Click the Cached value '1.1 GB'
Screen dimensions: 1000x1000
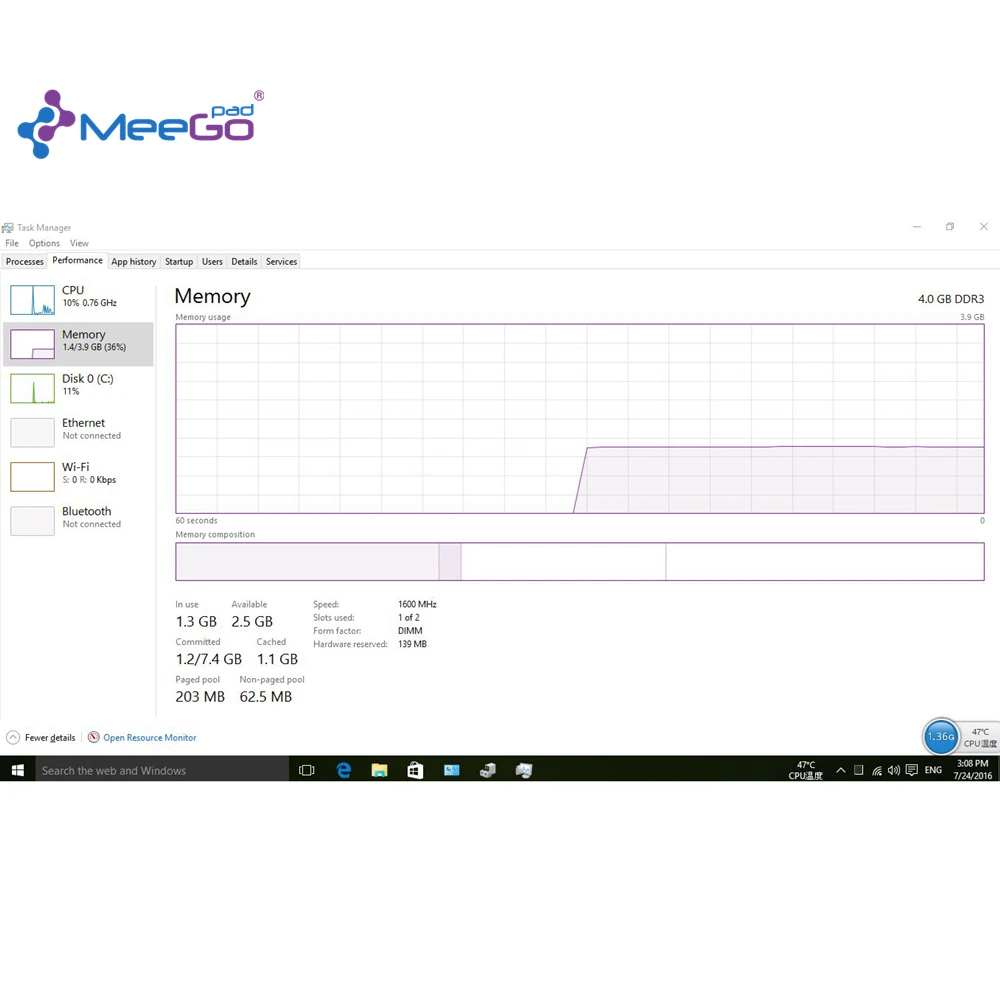pos(277,659)
